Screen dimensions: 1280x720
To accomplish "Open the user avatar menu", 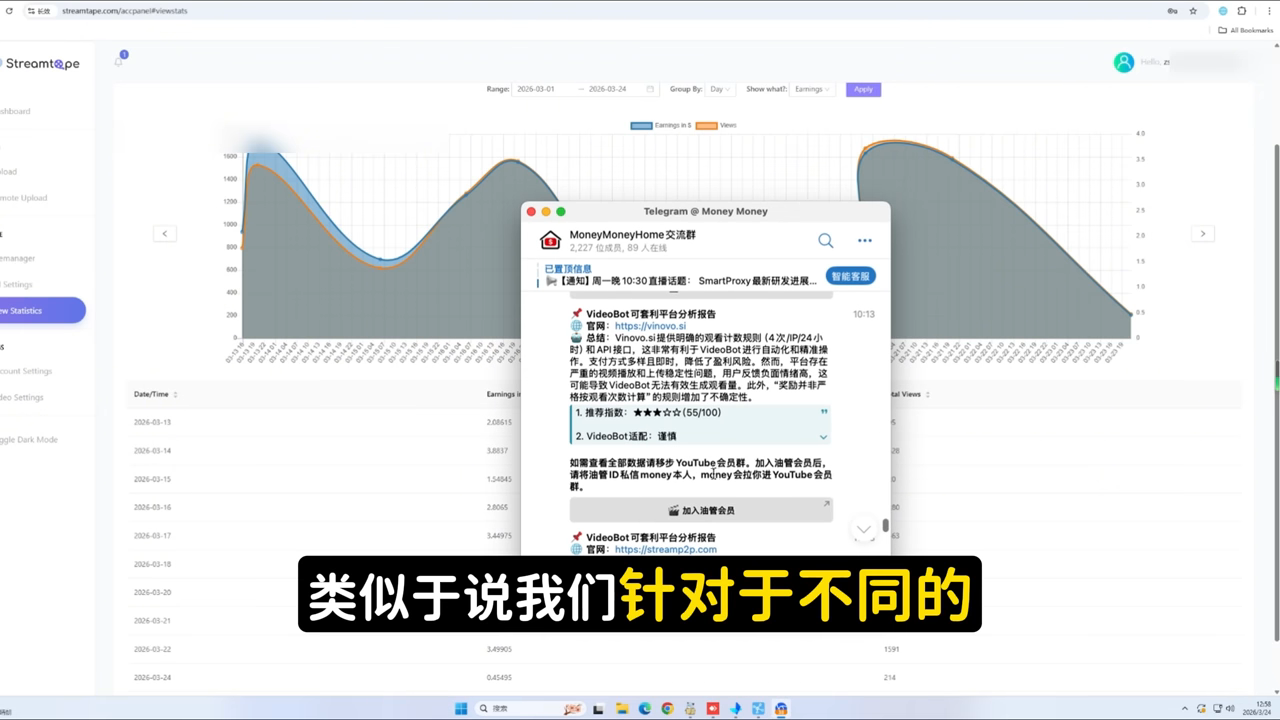I will point(1124,62).
